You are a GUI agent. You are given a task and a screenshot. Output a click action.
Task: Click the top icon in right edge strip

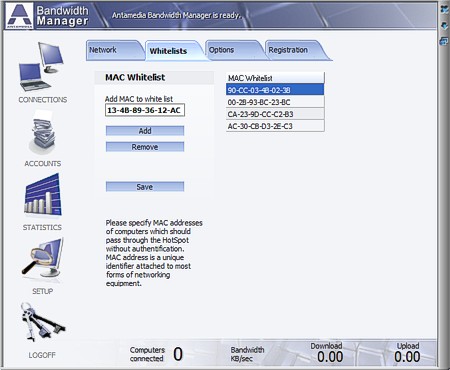click(444, 9)
